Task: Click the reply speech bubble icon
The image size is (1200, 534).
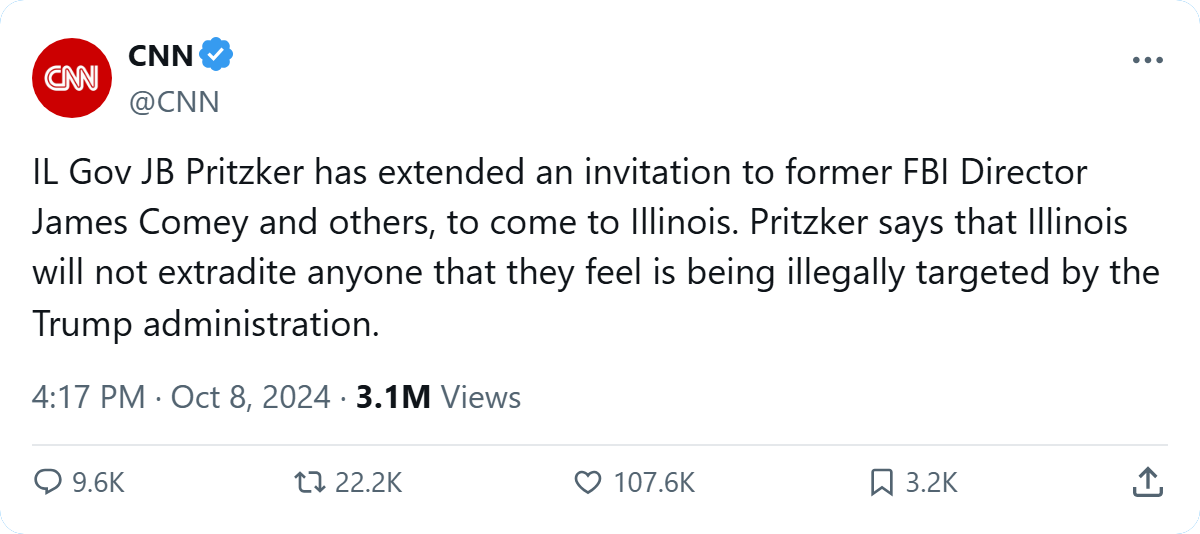Action: coord(49,483)
